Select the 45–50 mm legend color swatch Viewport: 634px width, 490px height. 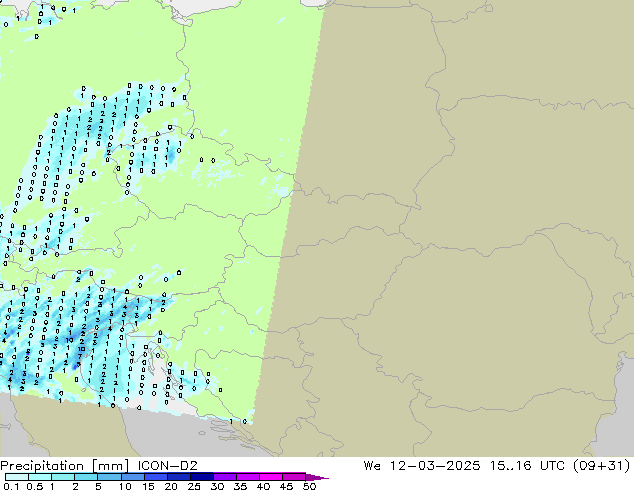(x=294, y=477)
